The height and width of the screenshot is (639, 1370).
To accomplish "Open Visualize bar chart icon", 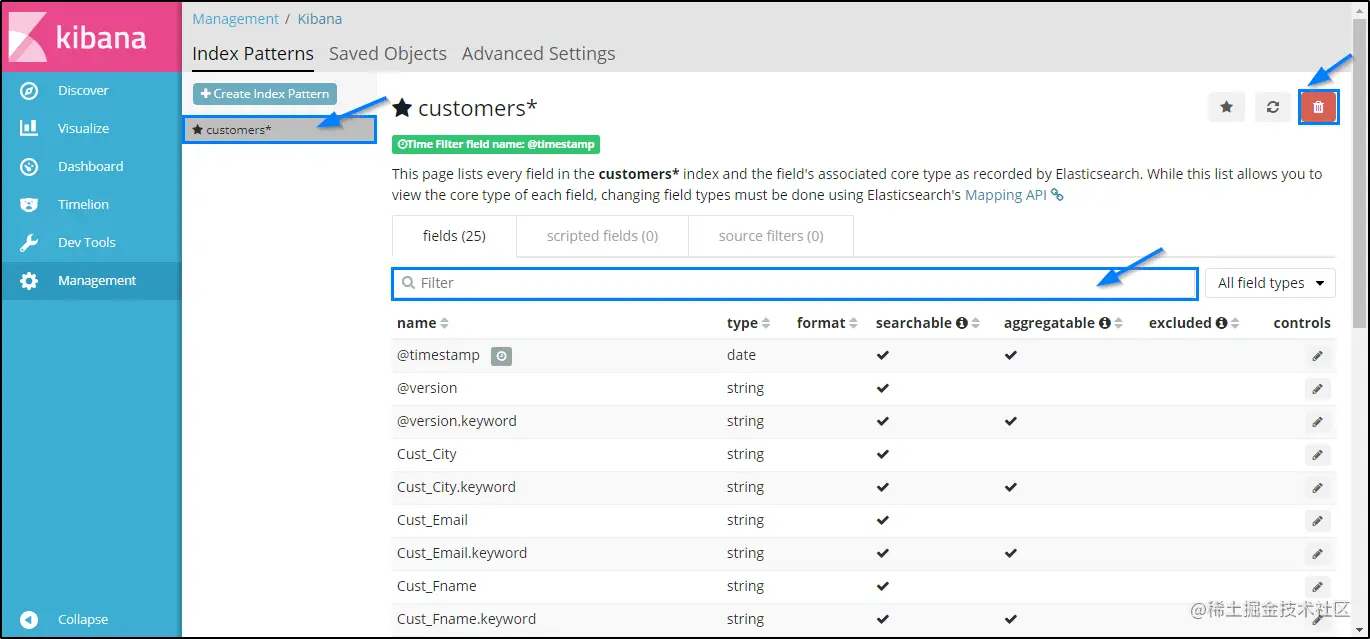I will pyautogui.click(x=29, y=129).
